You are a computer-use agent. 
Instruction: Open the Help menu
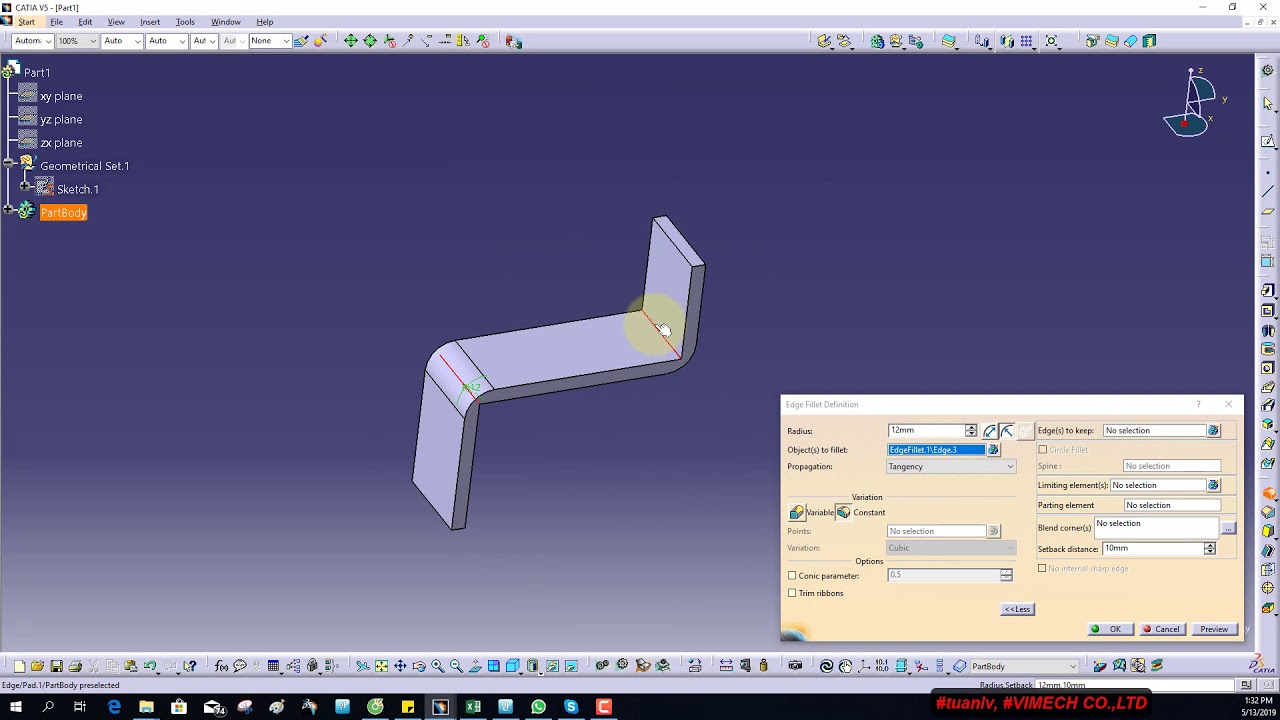[265, 22]
